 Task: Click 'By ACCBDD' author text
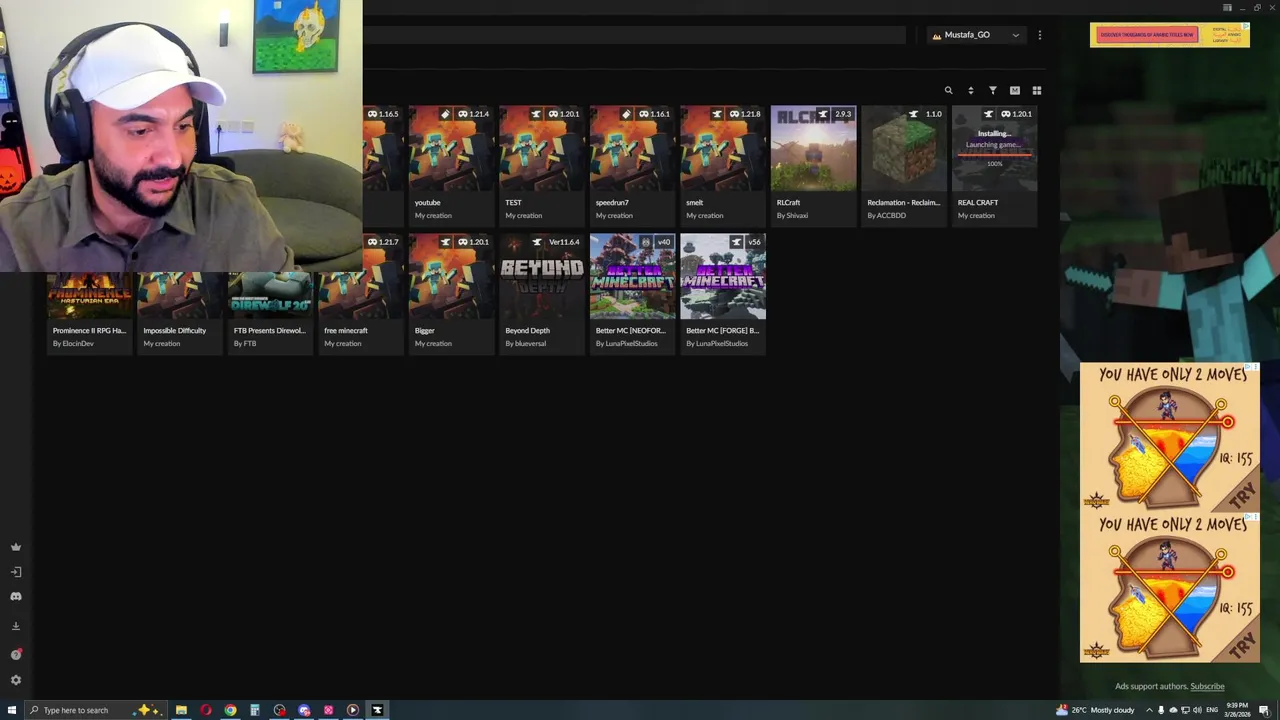pos(887,215)
